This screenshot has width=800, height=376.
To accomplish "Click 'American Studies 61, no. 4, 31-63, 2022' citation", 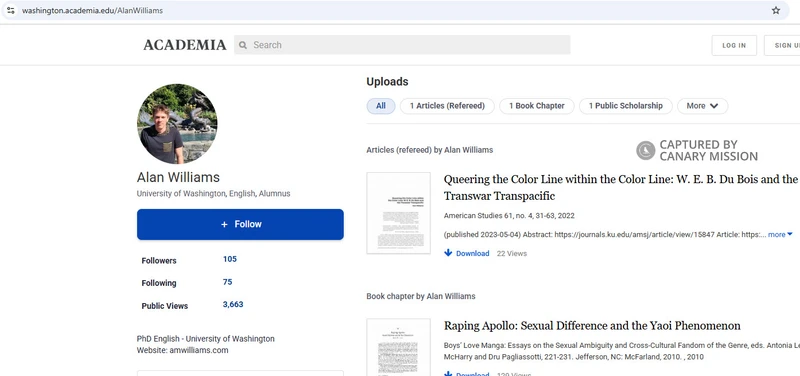I will 509,216.
